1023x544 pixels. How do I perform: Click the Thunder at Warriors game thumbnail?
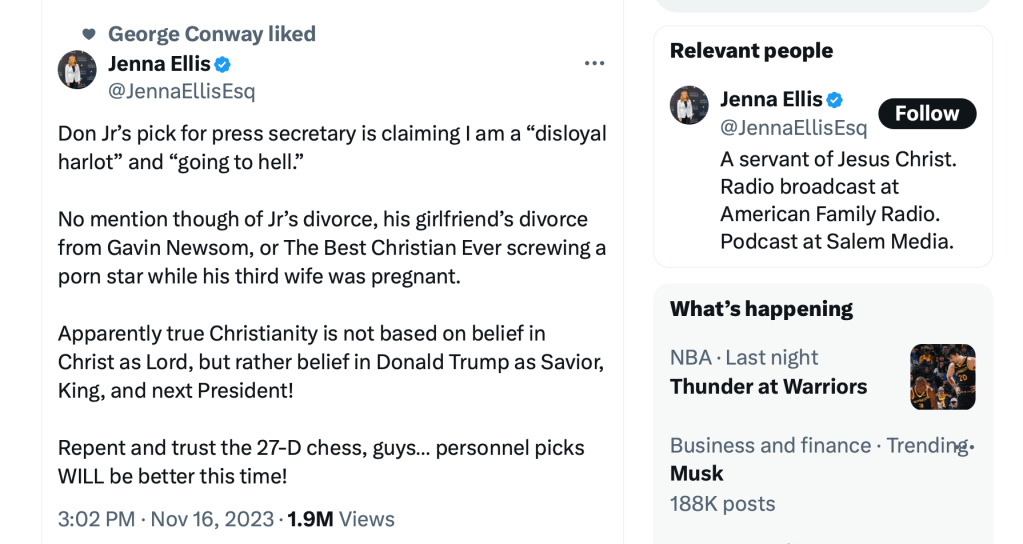pos(942,376)
